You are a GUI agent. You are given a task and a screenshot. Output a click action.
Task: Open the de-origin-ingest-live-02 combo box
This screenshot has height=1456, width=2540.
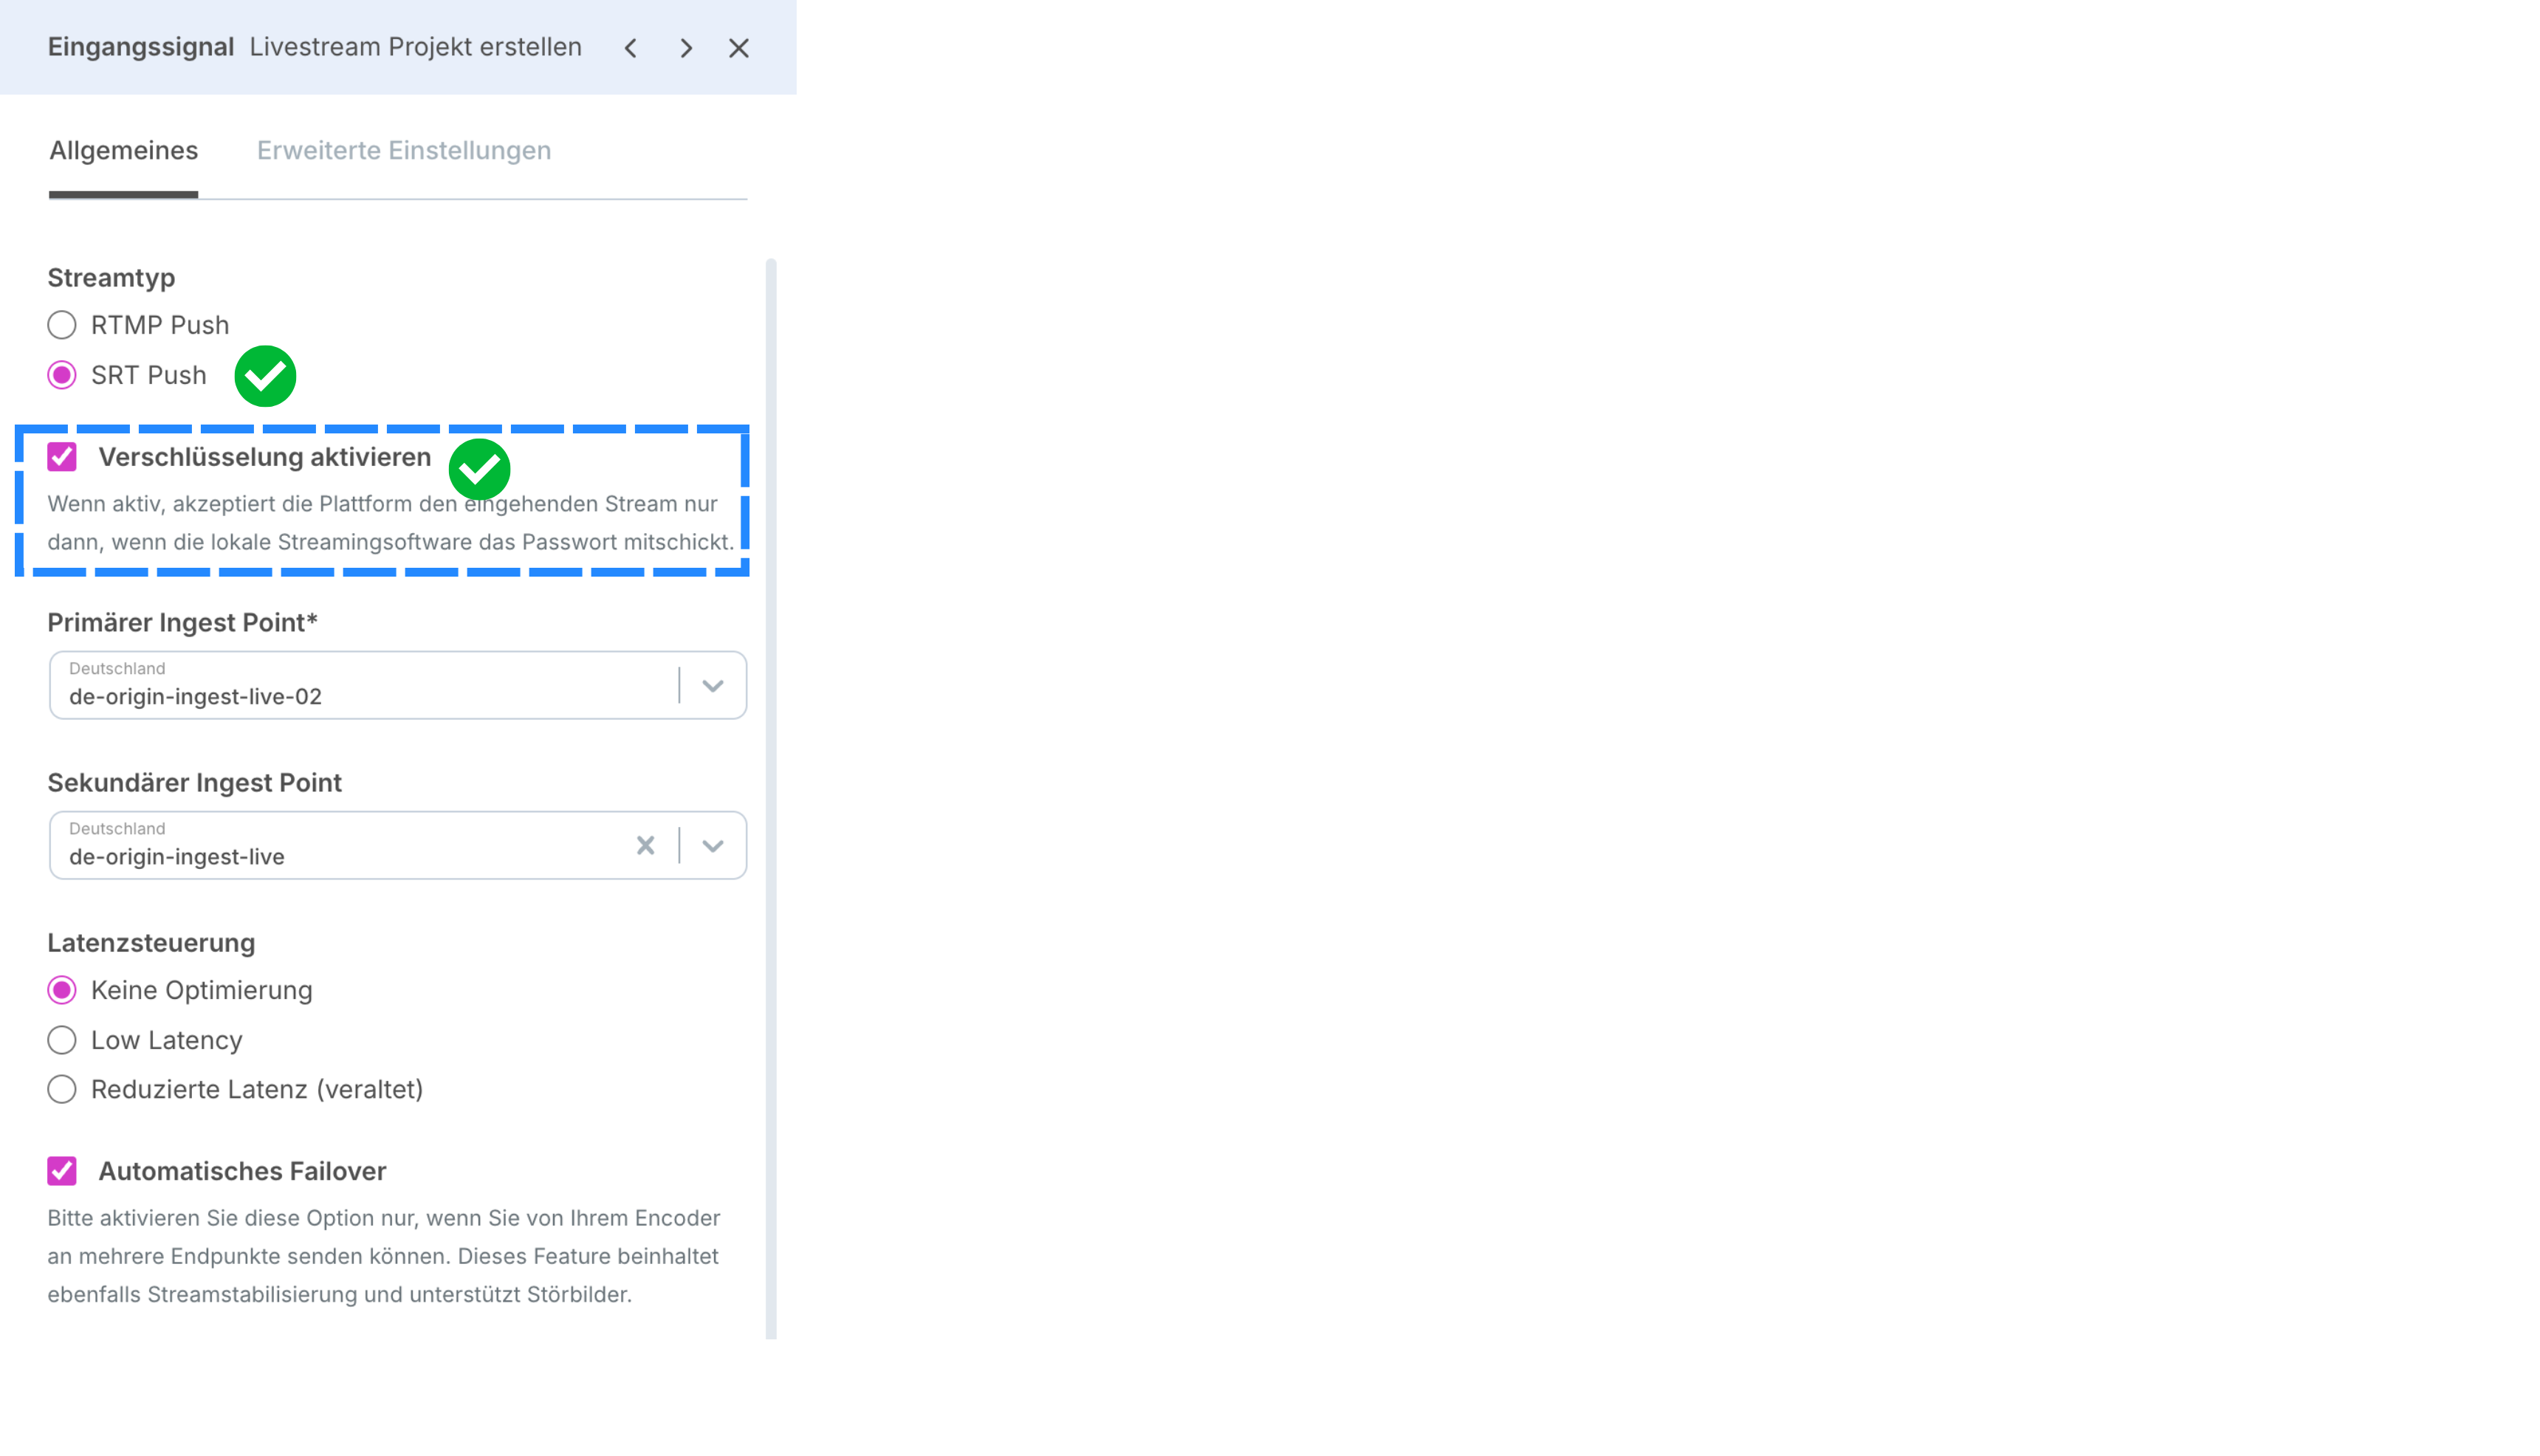tap(360, 686)
